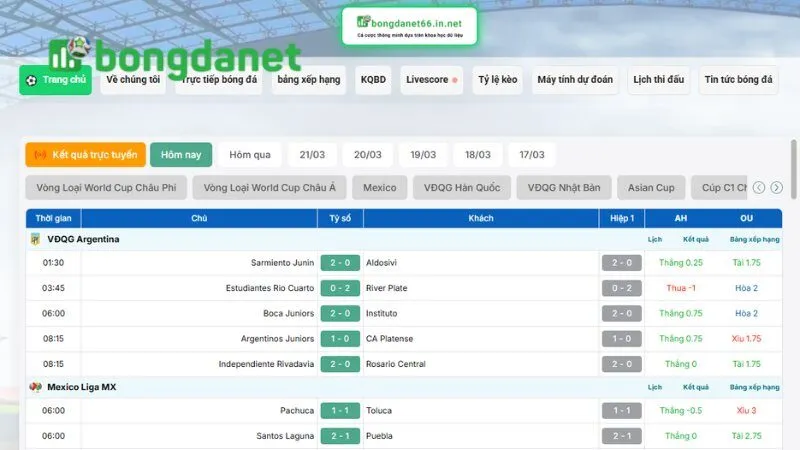Click the Rosario Central team name
This screenshot has width=800, height=450.
pyautogui.click(x=395, y=364)
